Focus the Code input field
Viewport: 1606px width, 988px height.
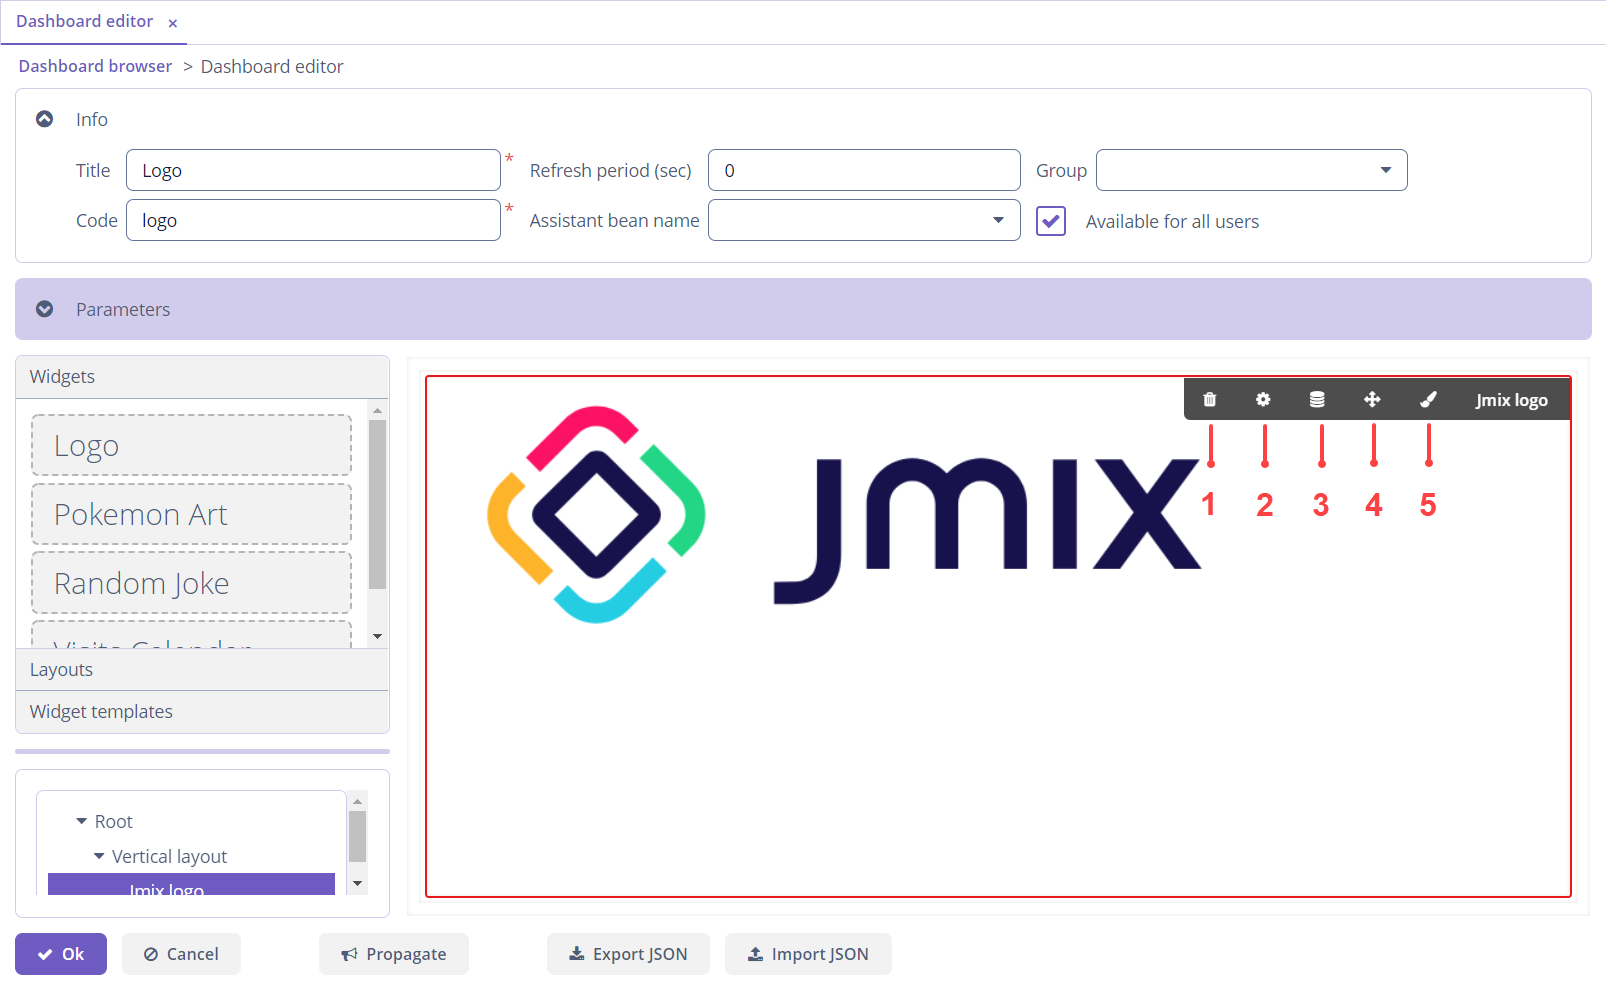click(313, 220)
